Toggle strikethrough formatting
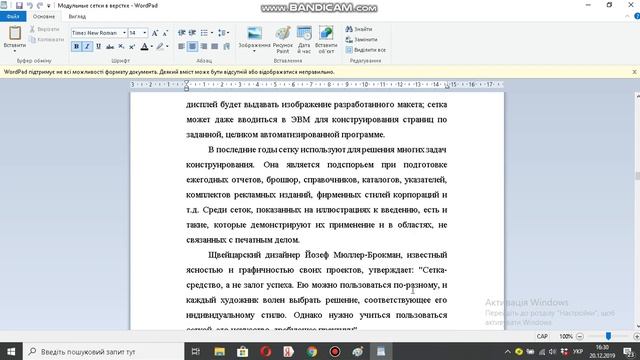Viewport: 640px width, 360px height. [110, 47]
